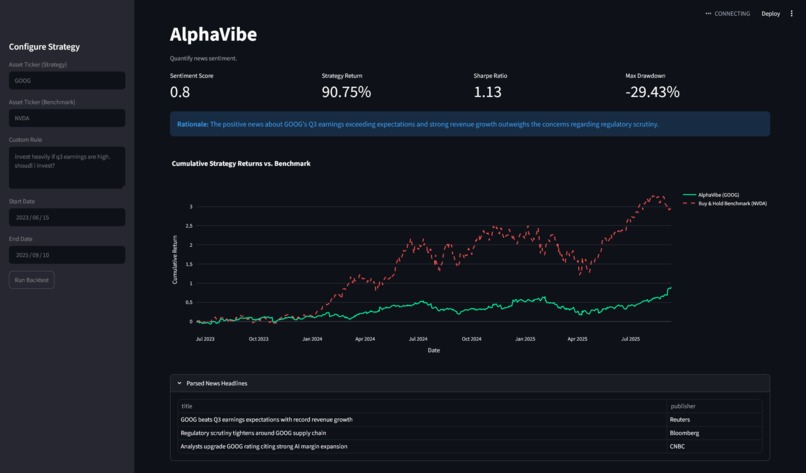Open the End Date picker field
Image resolution: width=806 pixels, height=473 pixels.
coord(67,255)
